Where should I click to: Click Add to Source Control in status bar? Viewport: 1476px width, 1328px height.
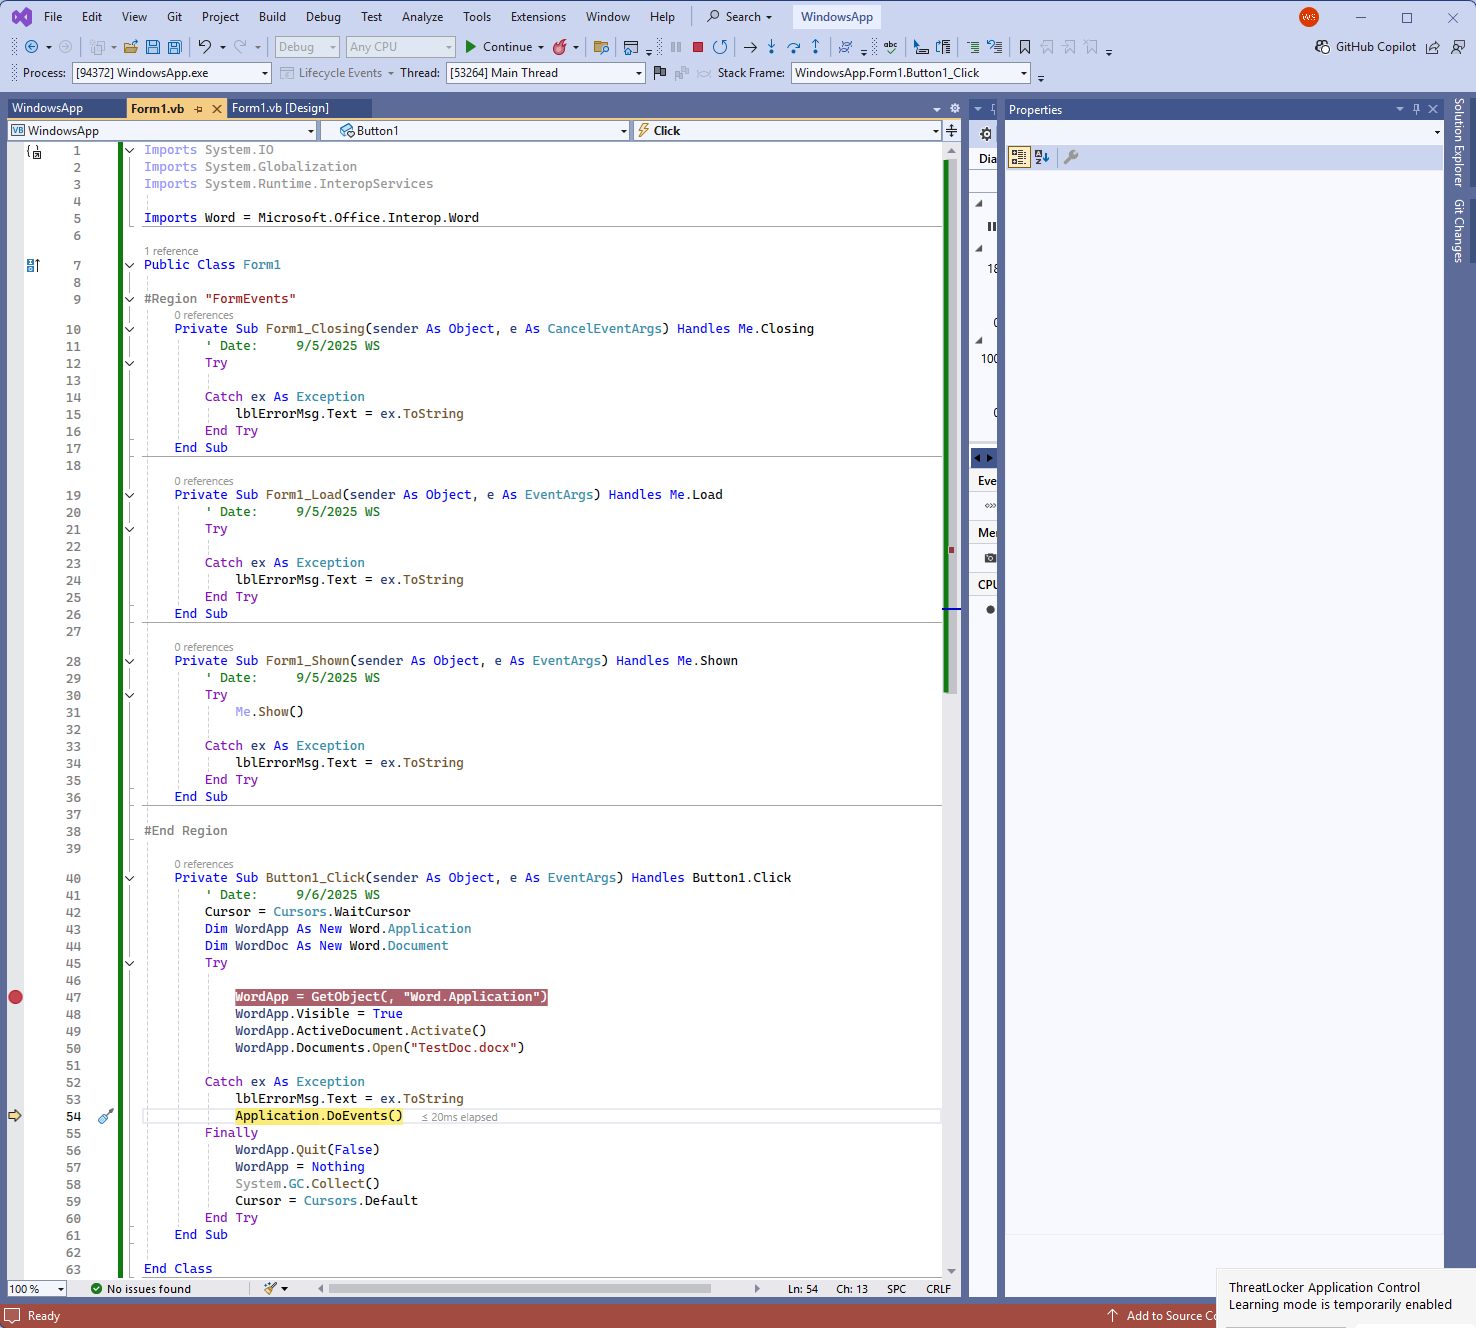coord(1162,1316)
